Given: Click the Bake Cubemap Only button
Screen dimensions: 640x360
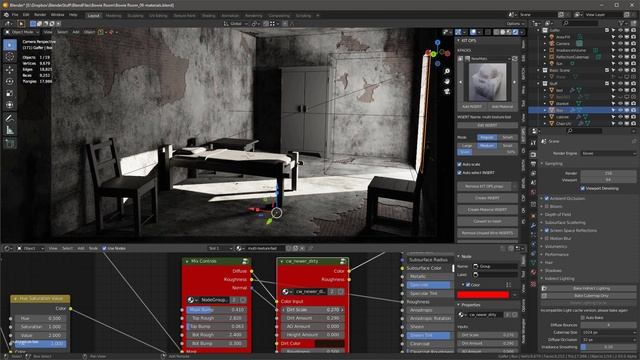Looking at the screenshot, I should [x=588, y=296].
